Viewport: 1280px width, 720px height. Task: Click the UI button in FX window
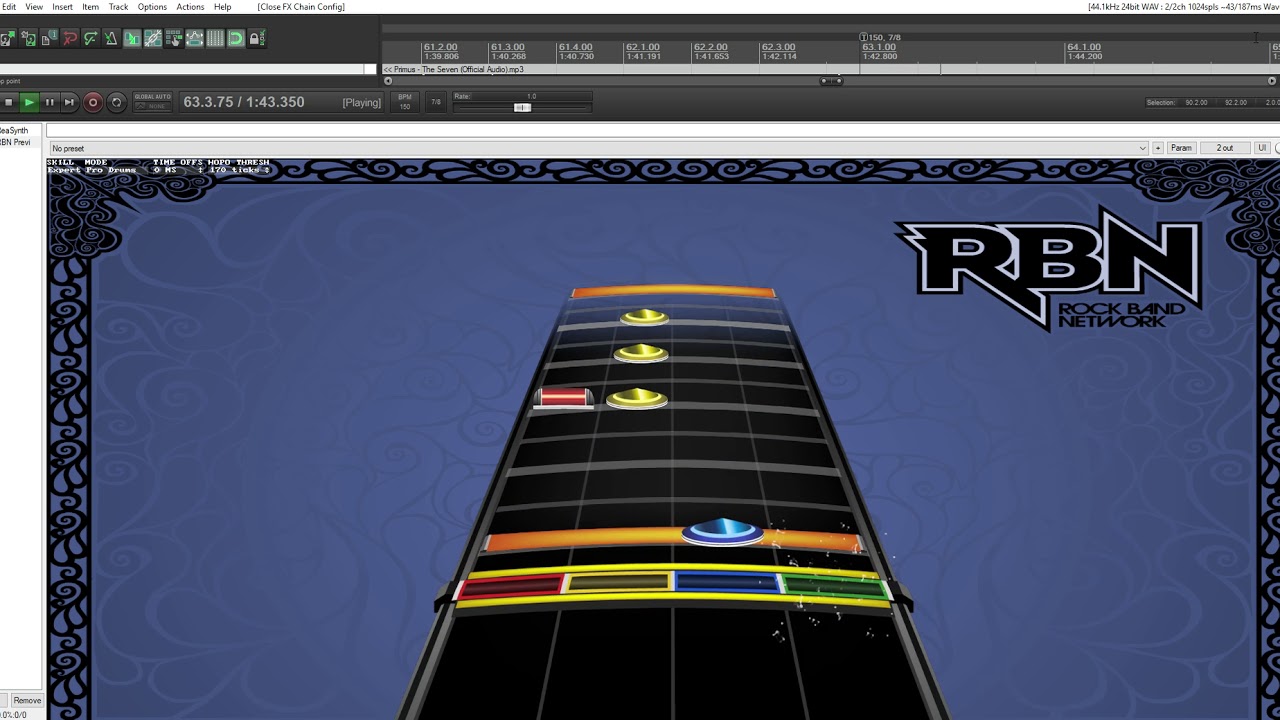(x=1262, y=148)
